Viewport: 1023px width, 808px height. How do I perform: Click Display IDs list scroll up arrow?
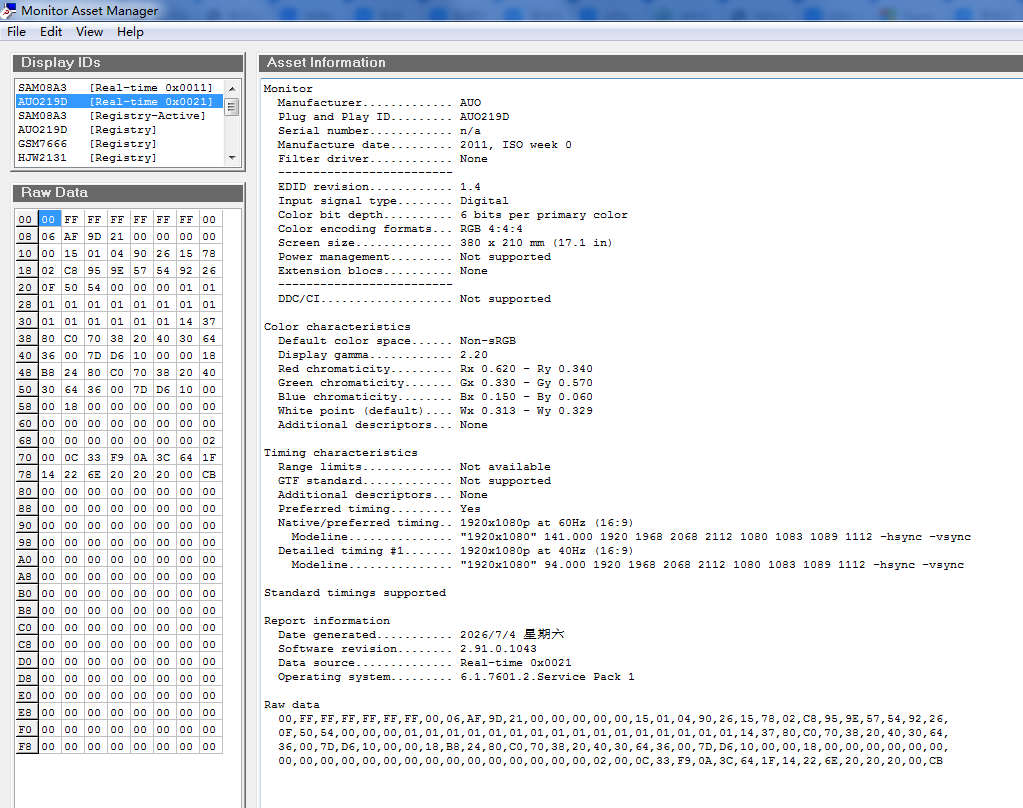click(232, 88)
